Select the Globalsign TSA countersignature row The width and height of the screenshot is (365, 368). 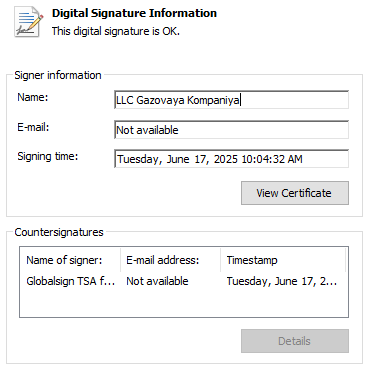click(182, 281)
